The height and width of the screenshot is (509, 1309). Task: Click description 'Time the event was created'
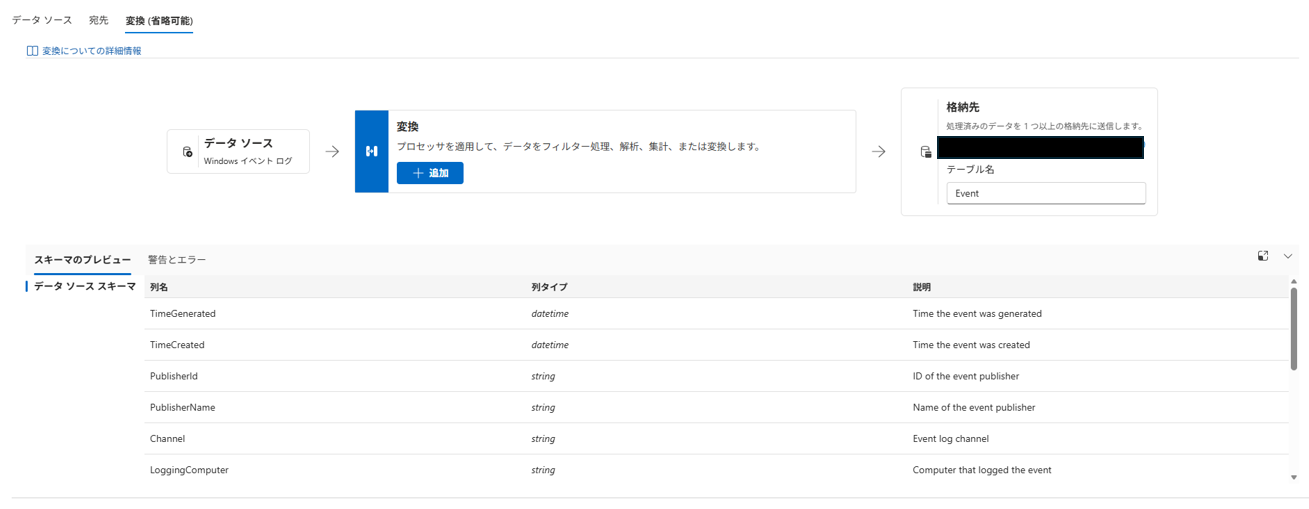pos(971,345)
